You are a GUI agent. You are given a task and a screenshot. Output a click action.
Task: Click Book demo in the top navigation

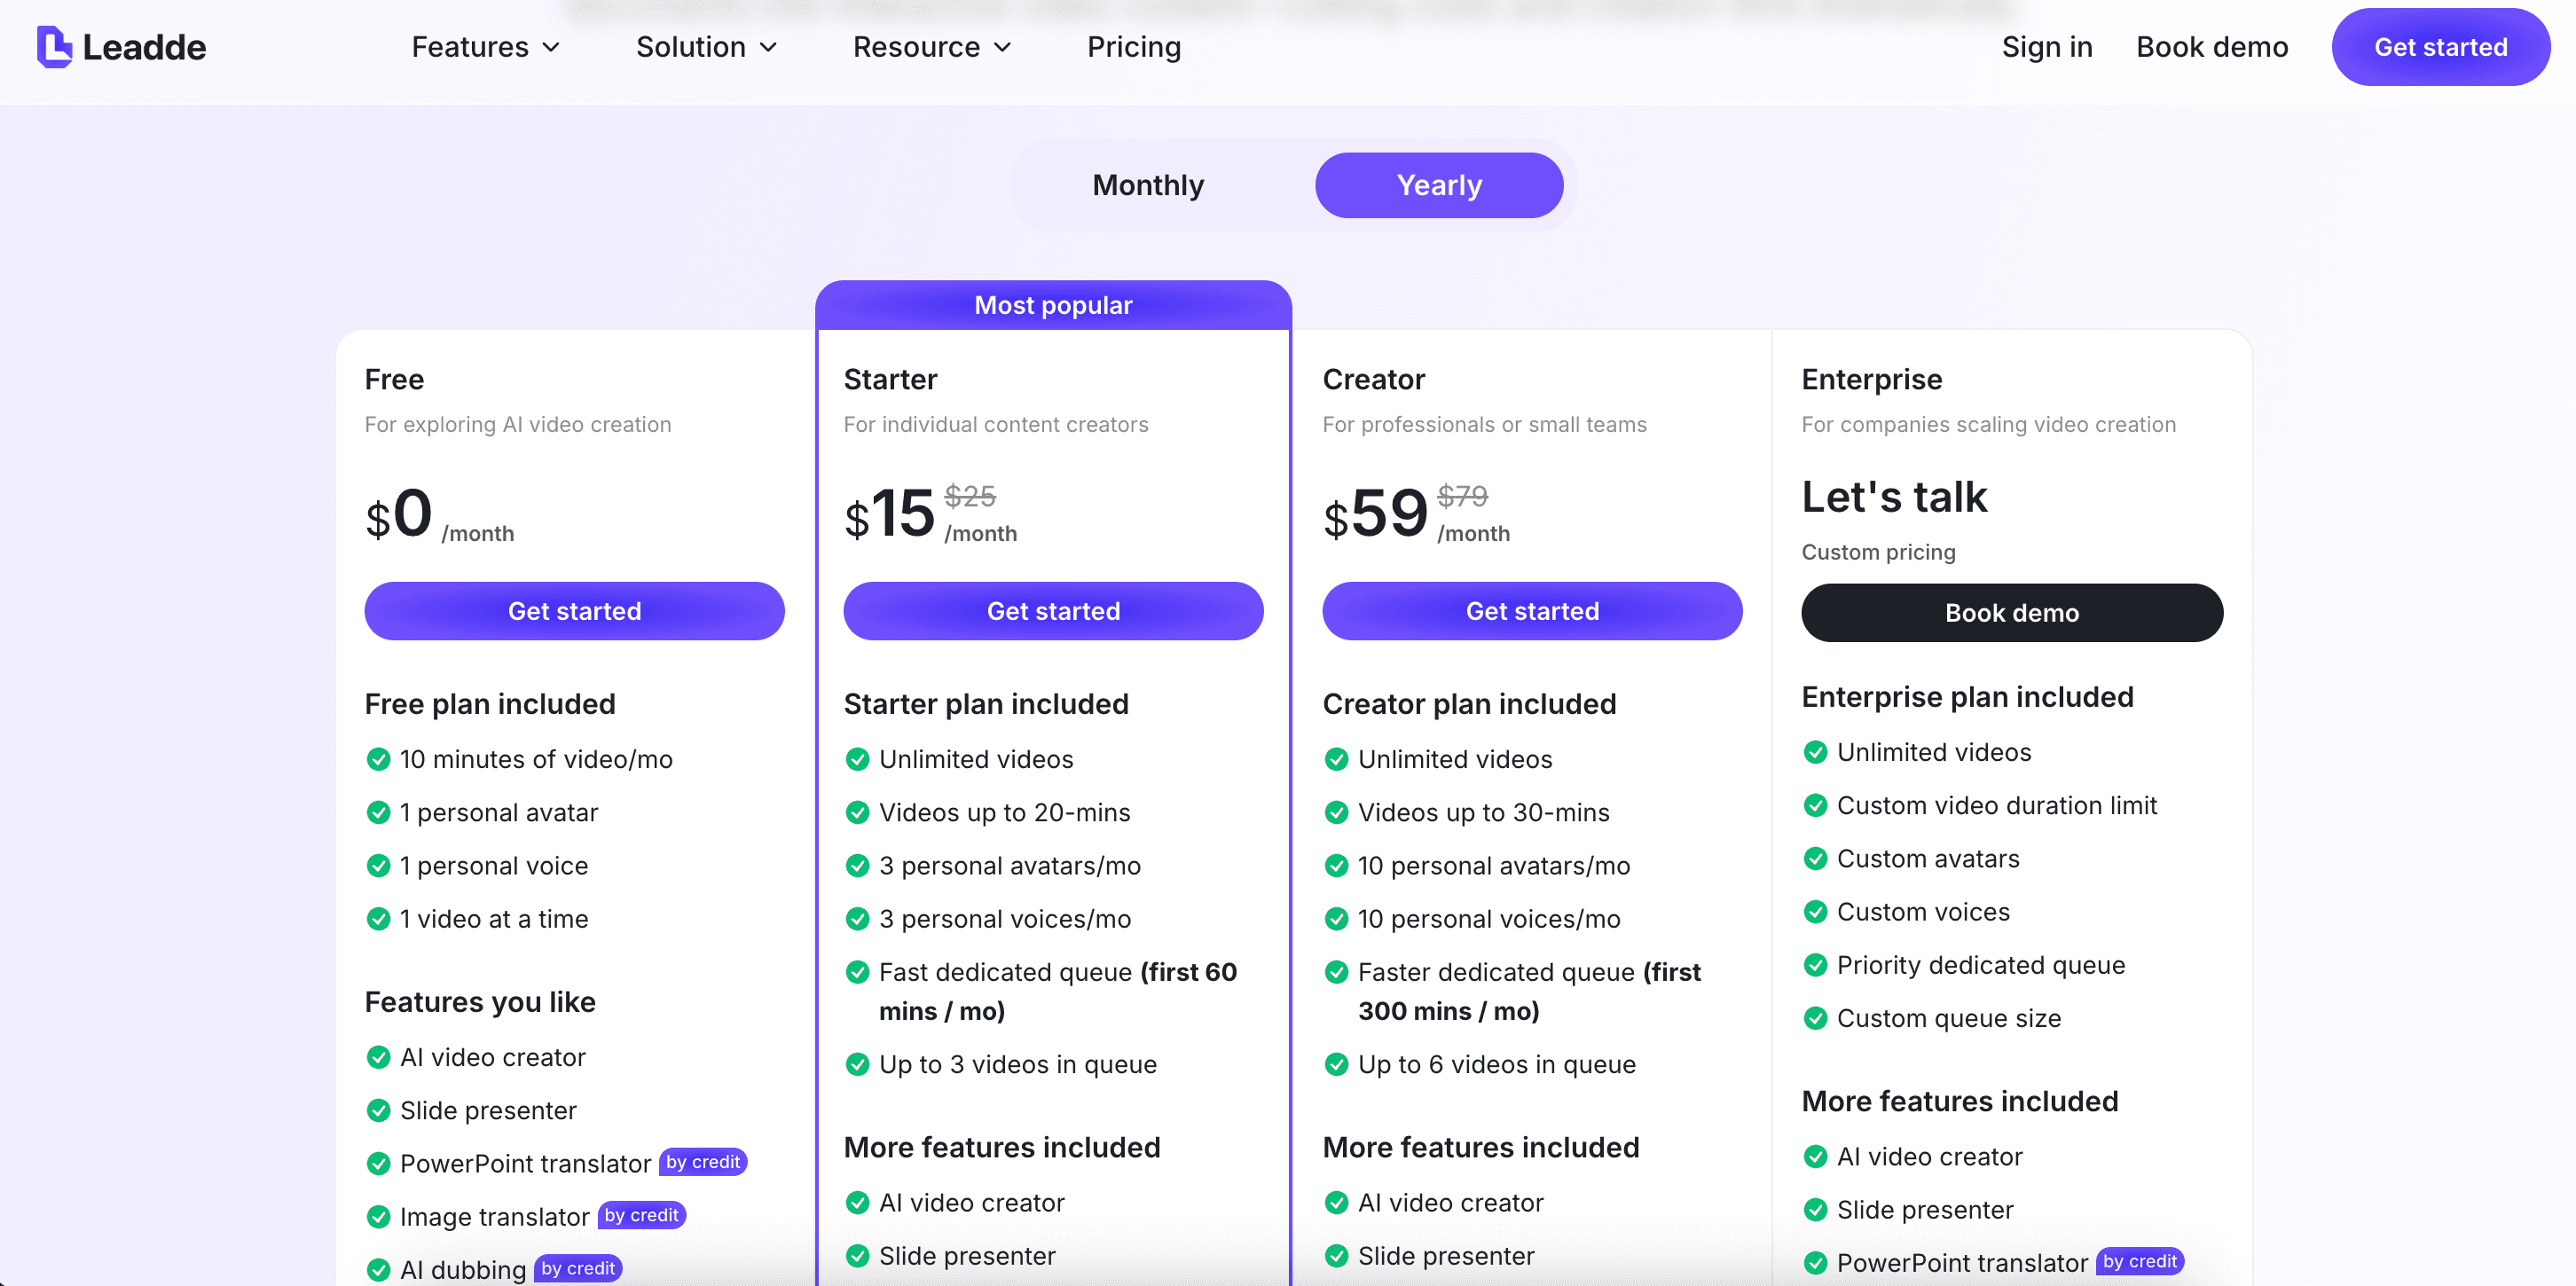tap(2211, 47)
